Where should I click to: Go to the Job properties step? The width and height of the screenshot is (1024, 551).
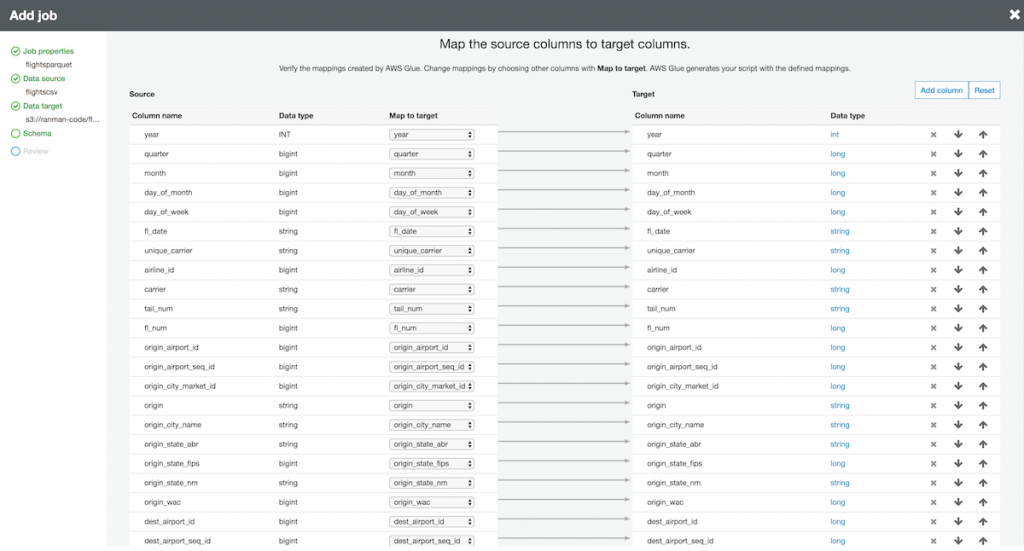pyautogui.click(x=48, y=51)
